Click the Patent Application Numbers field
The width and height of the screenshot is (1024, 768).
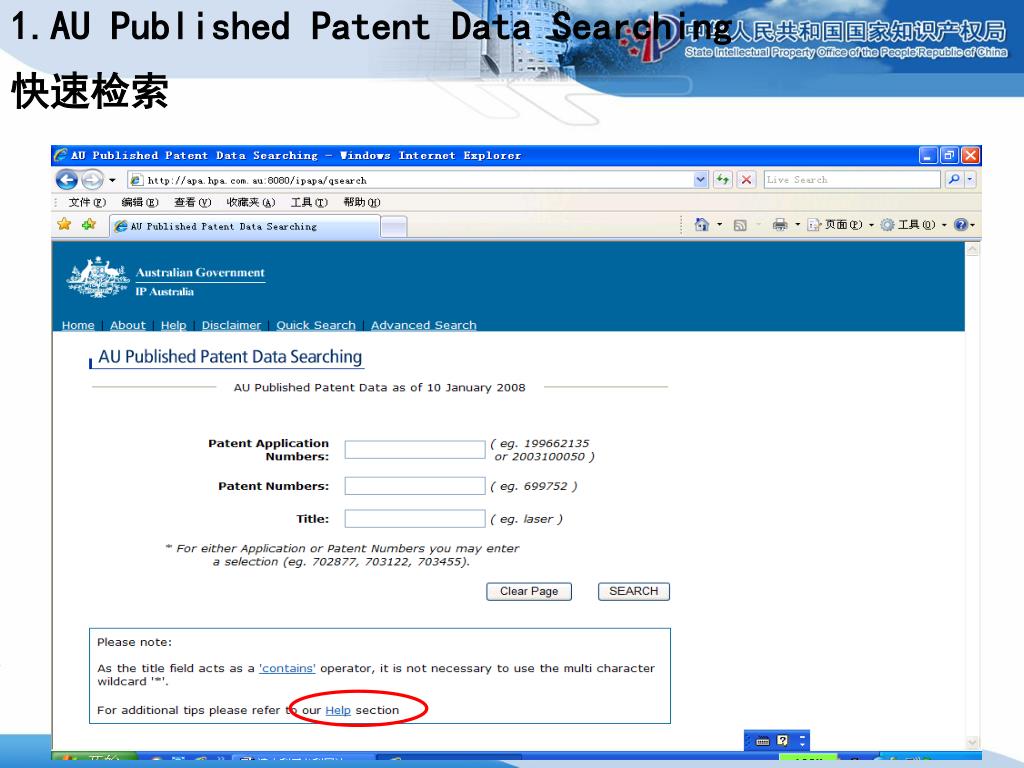pos(415,449)
